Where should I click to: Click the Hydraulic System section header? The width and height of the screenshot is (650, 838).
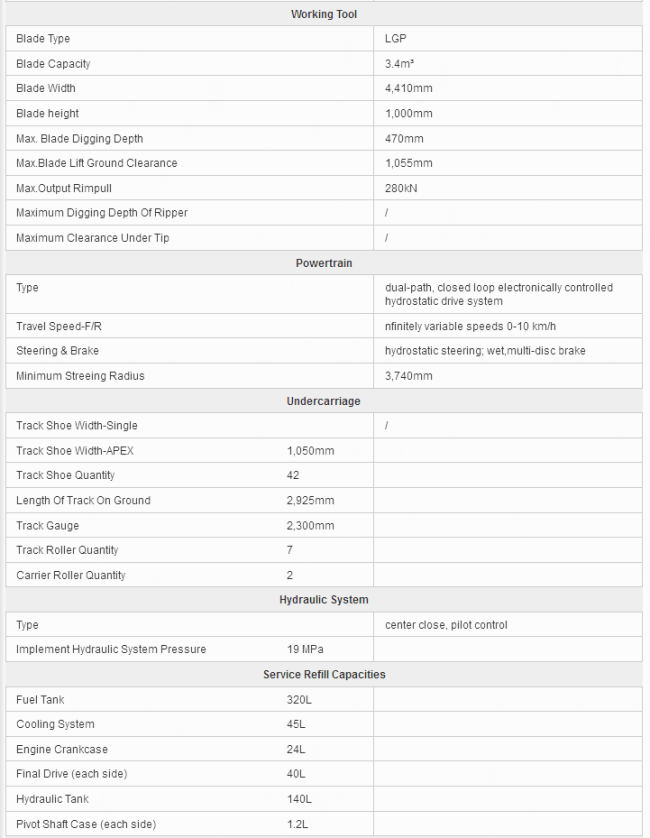(323, 600)
